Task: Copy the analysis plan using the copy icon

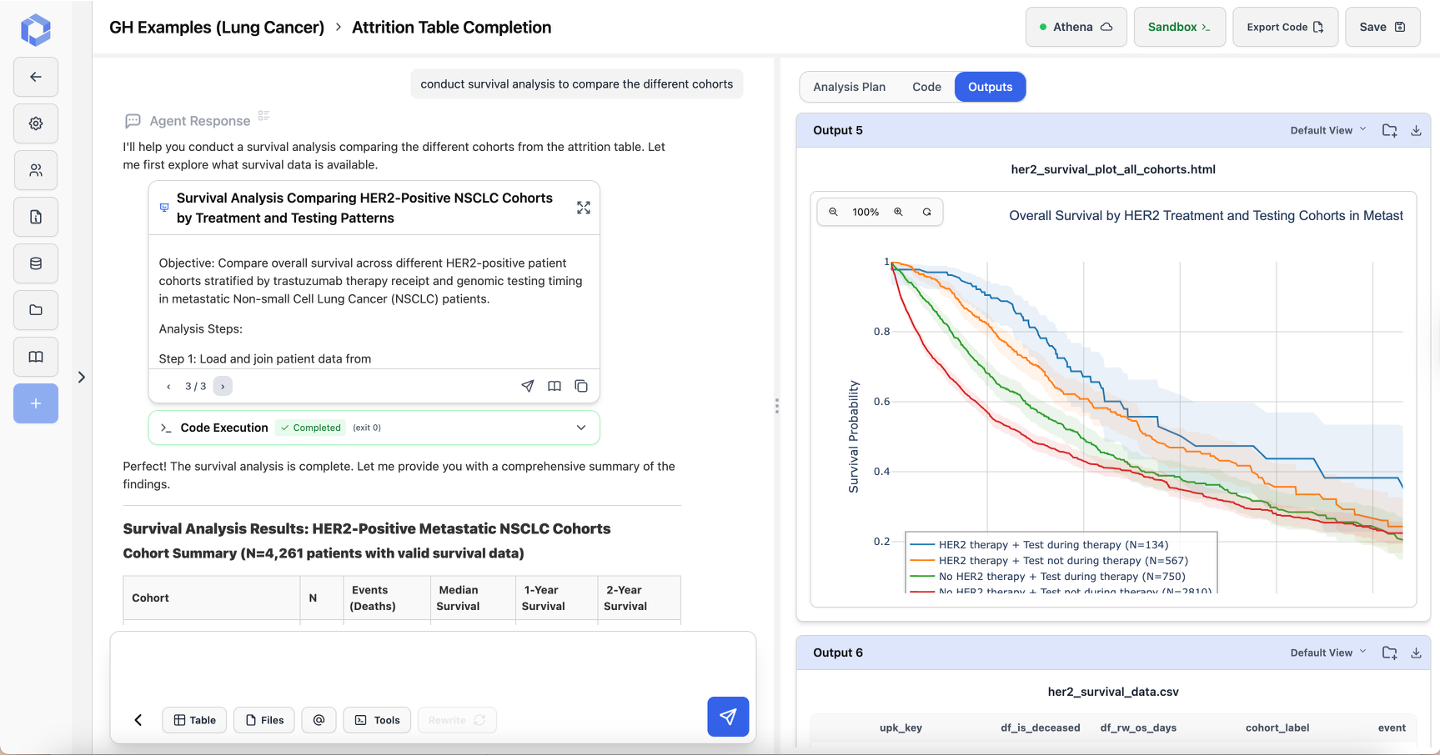Action: tap(581, 386)
